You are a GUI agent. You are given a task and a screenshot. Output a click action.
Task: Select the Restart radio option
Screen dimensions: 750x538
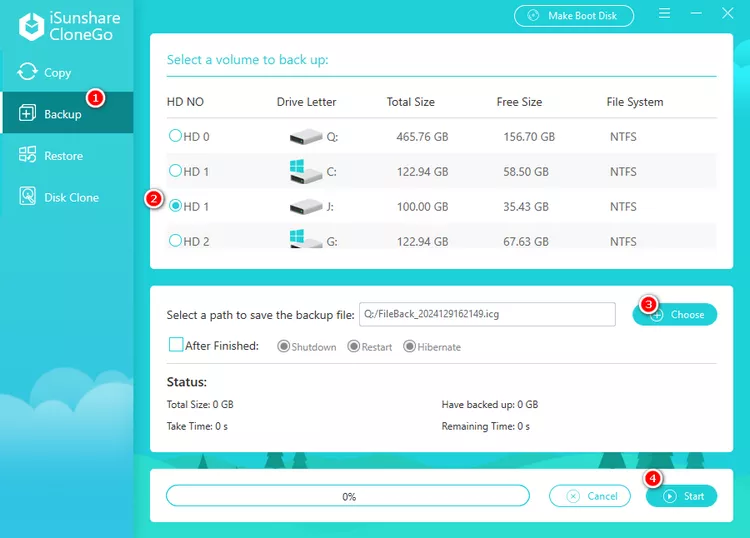point(353,346)
